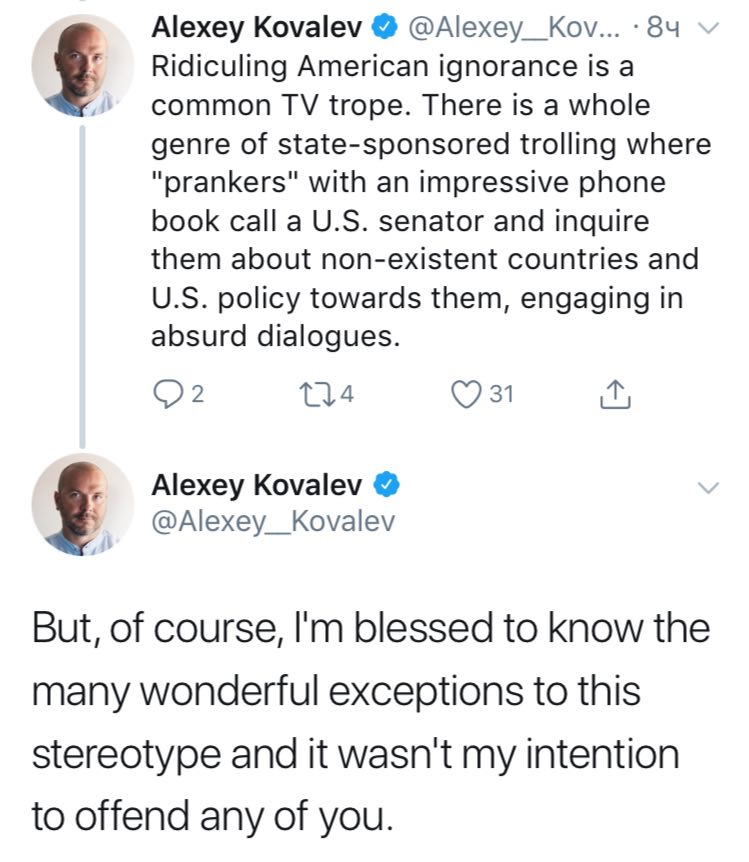This screenshot has width=749, height=862.
Task: Click the like count number 31
Action: (x=502, y=394)
